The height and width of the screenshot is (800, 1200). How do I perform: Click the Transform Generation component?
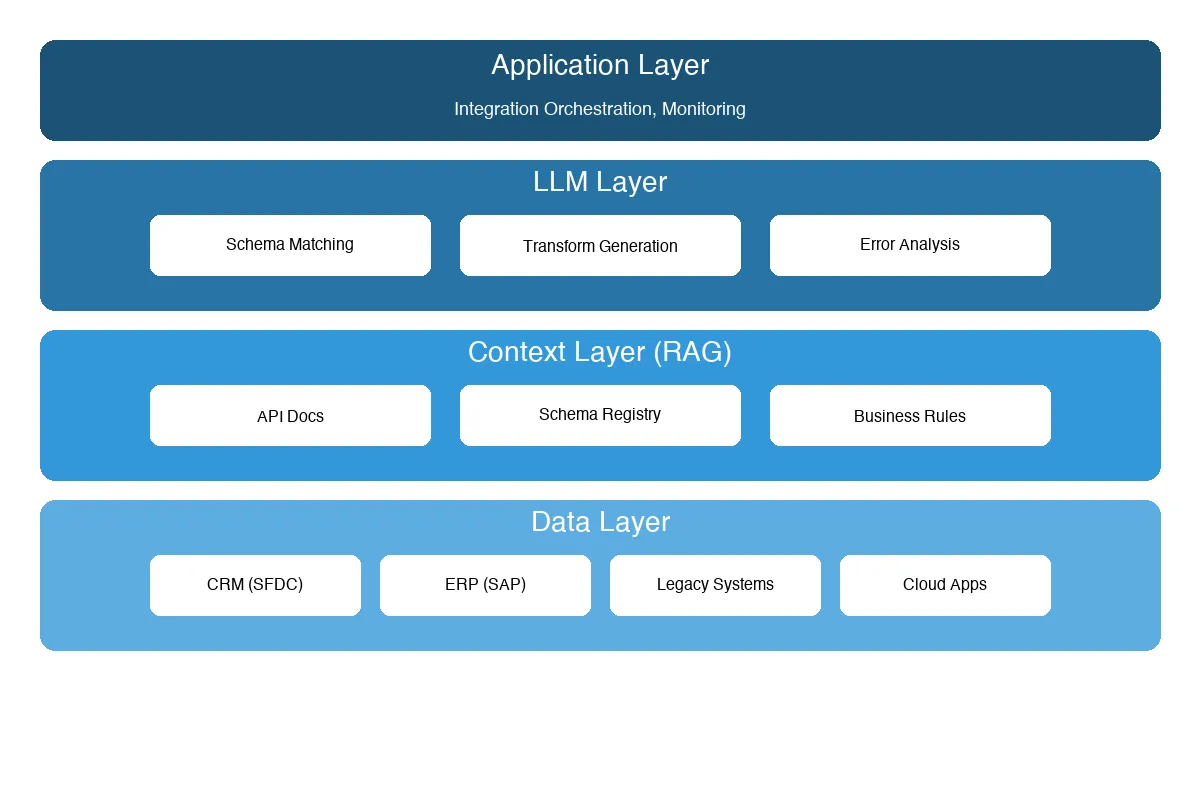click(x=600, y=245)
